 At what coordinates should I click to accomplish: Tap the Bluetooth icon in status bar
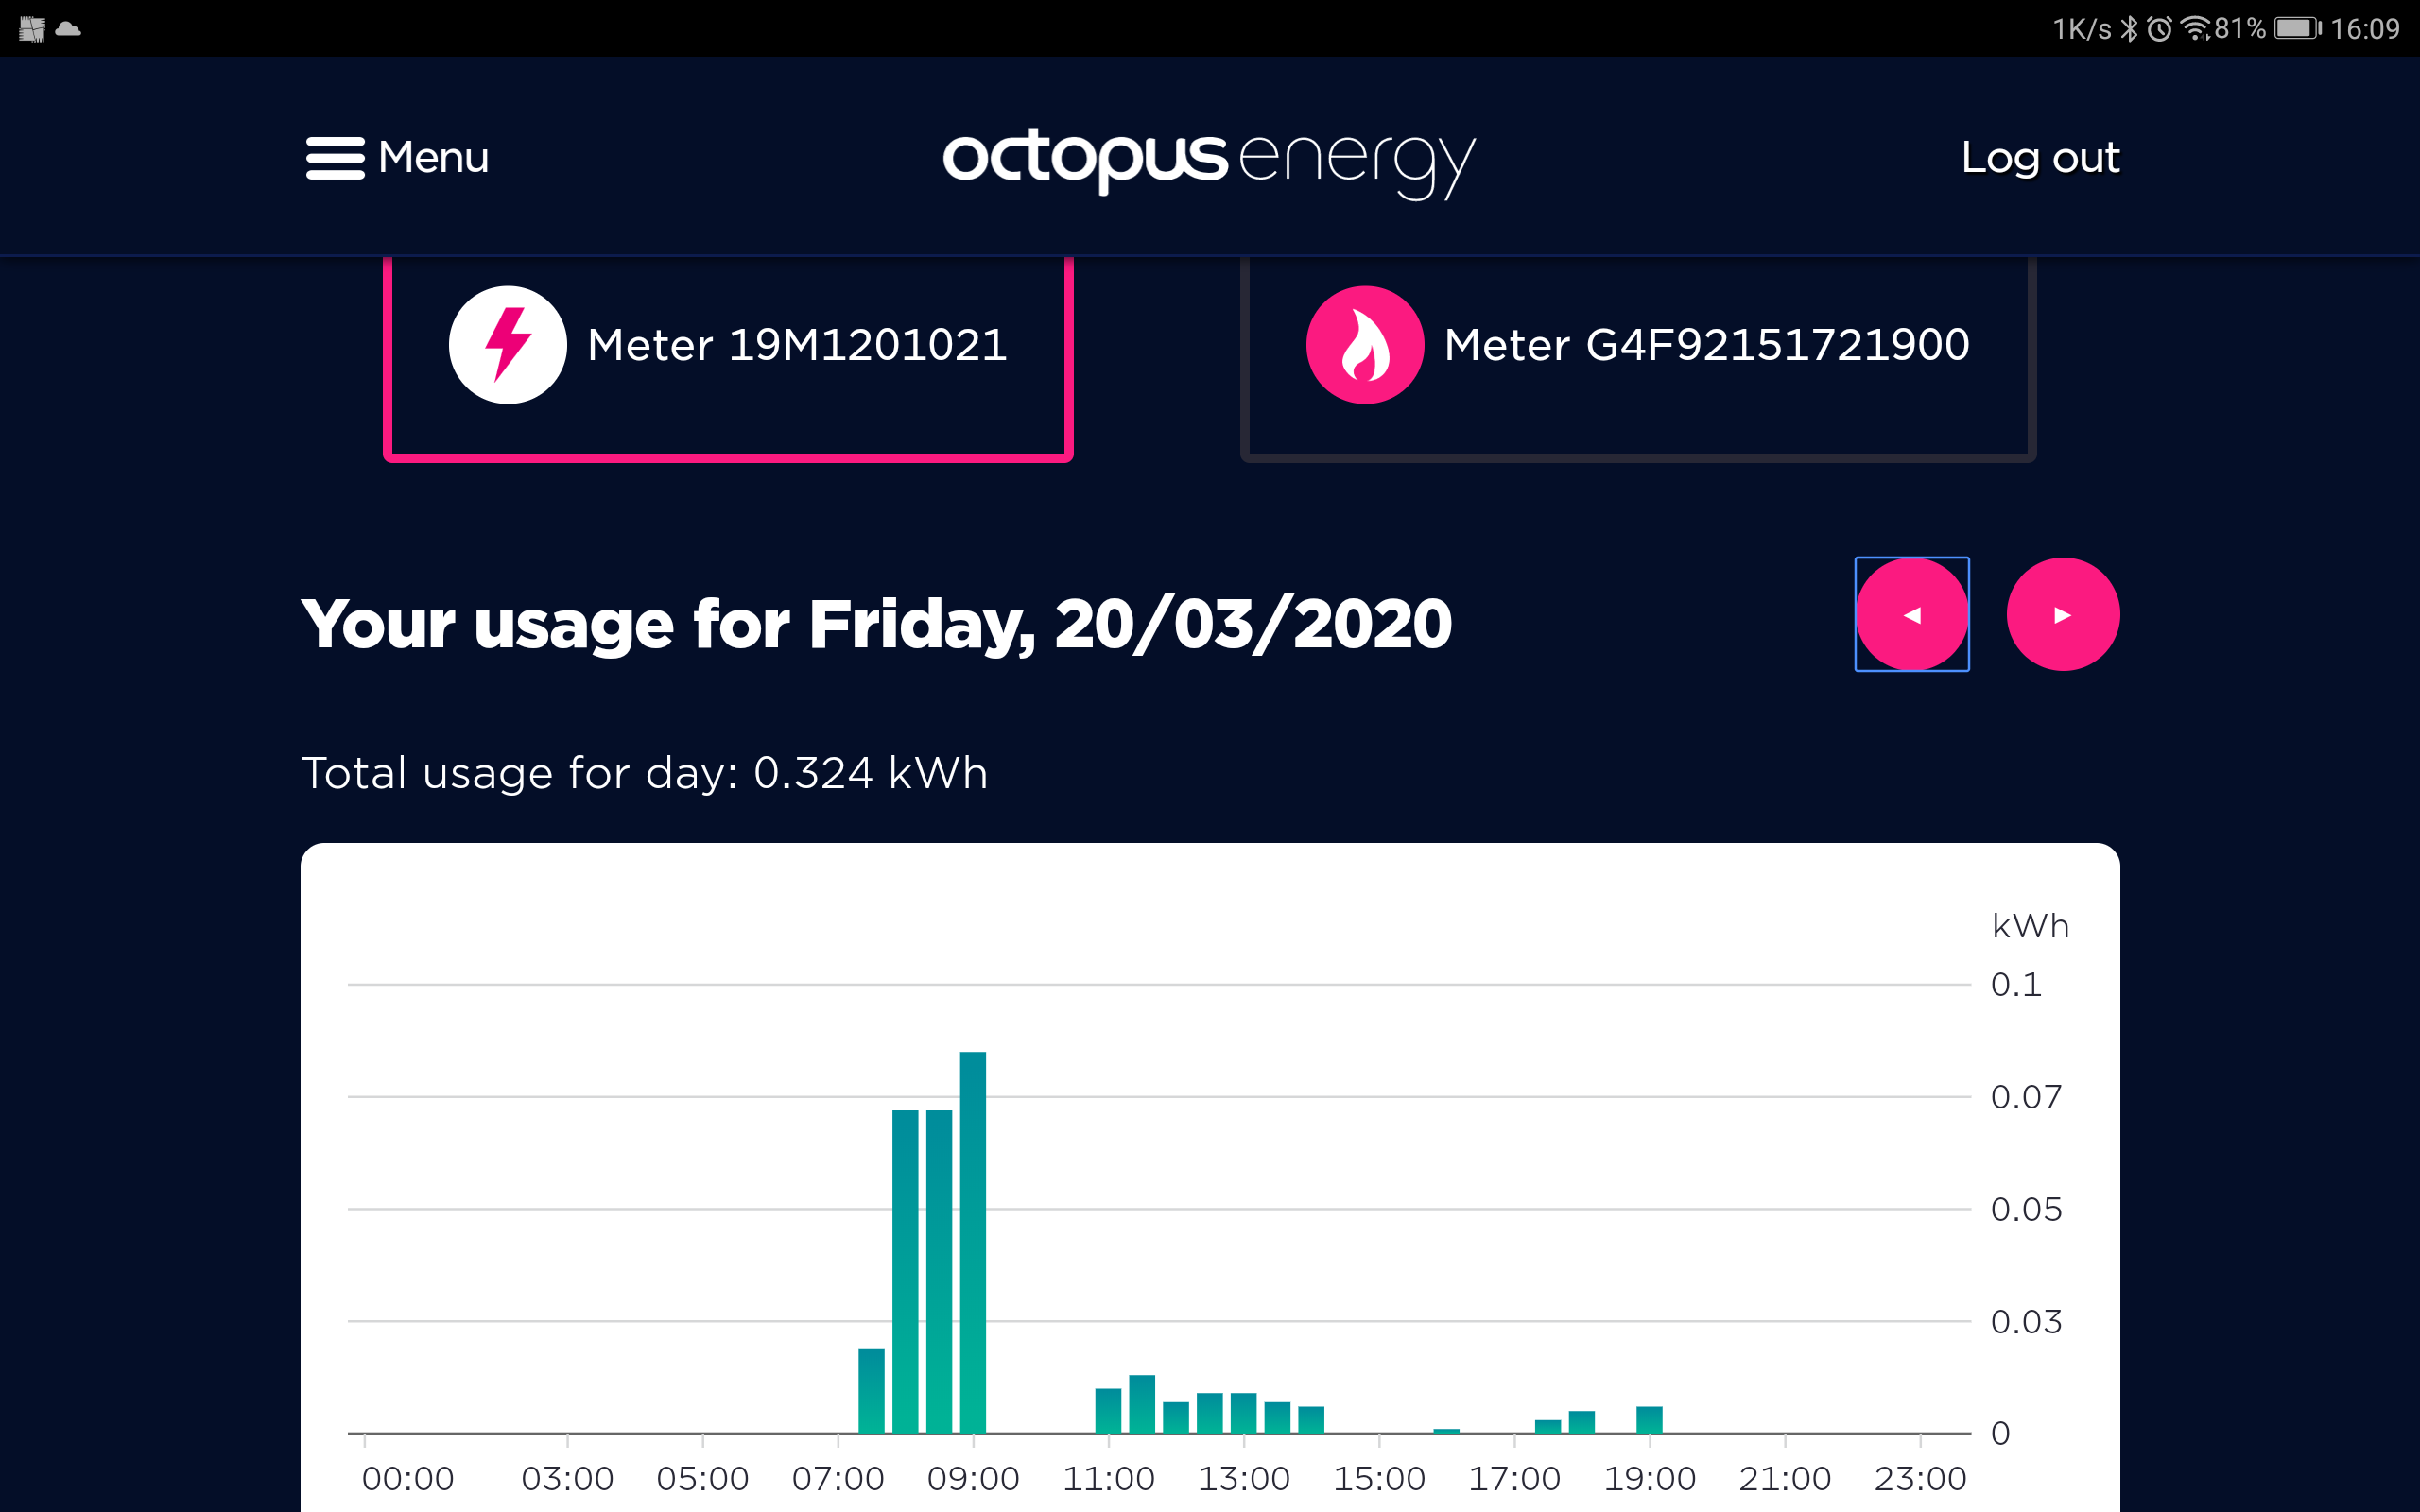[x=2129, y=28]
